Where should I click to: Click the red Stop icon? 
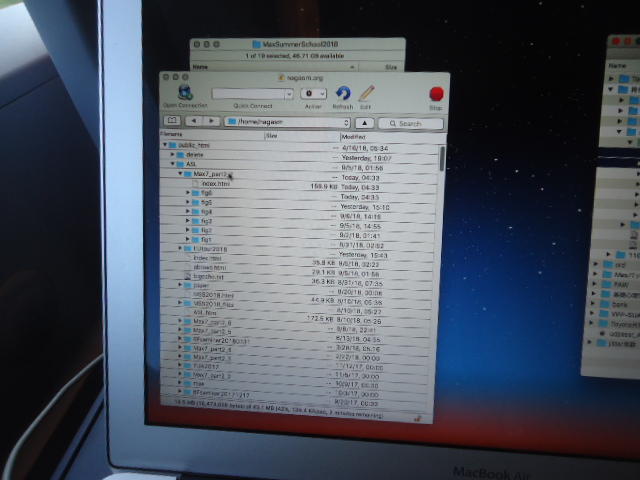436,94
